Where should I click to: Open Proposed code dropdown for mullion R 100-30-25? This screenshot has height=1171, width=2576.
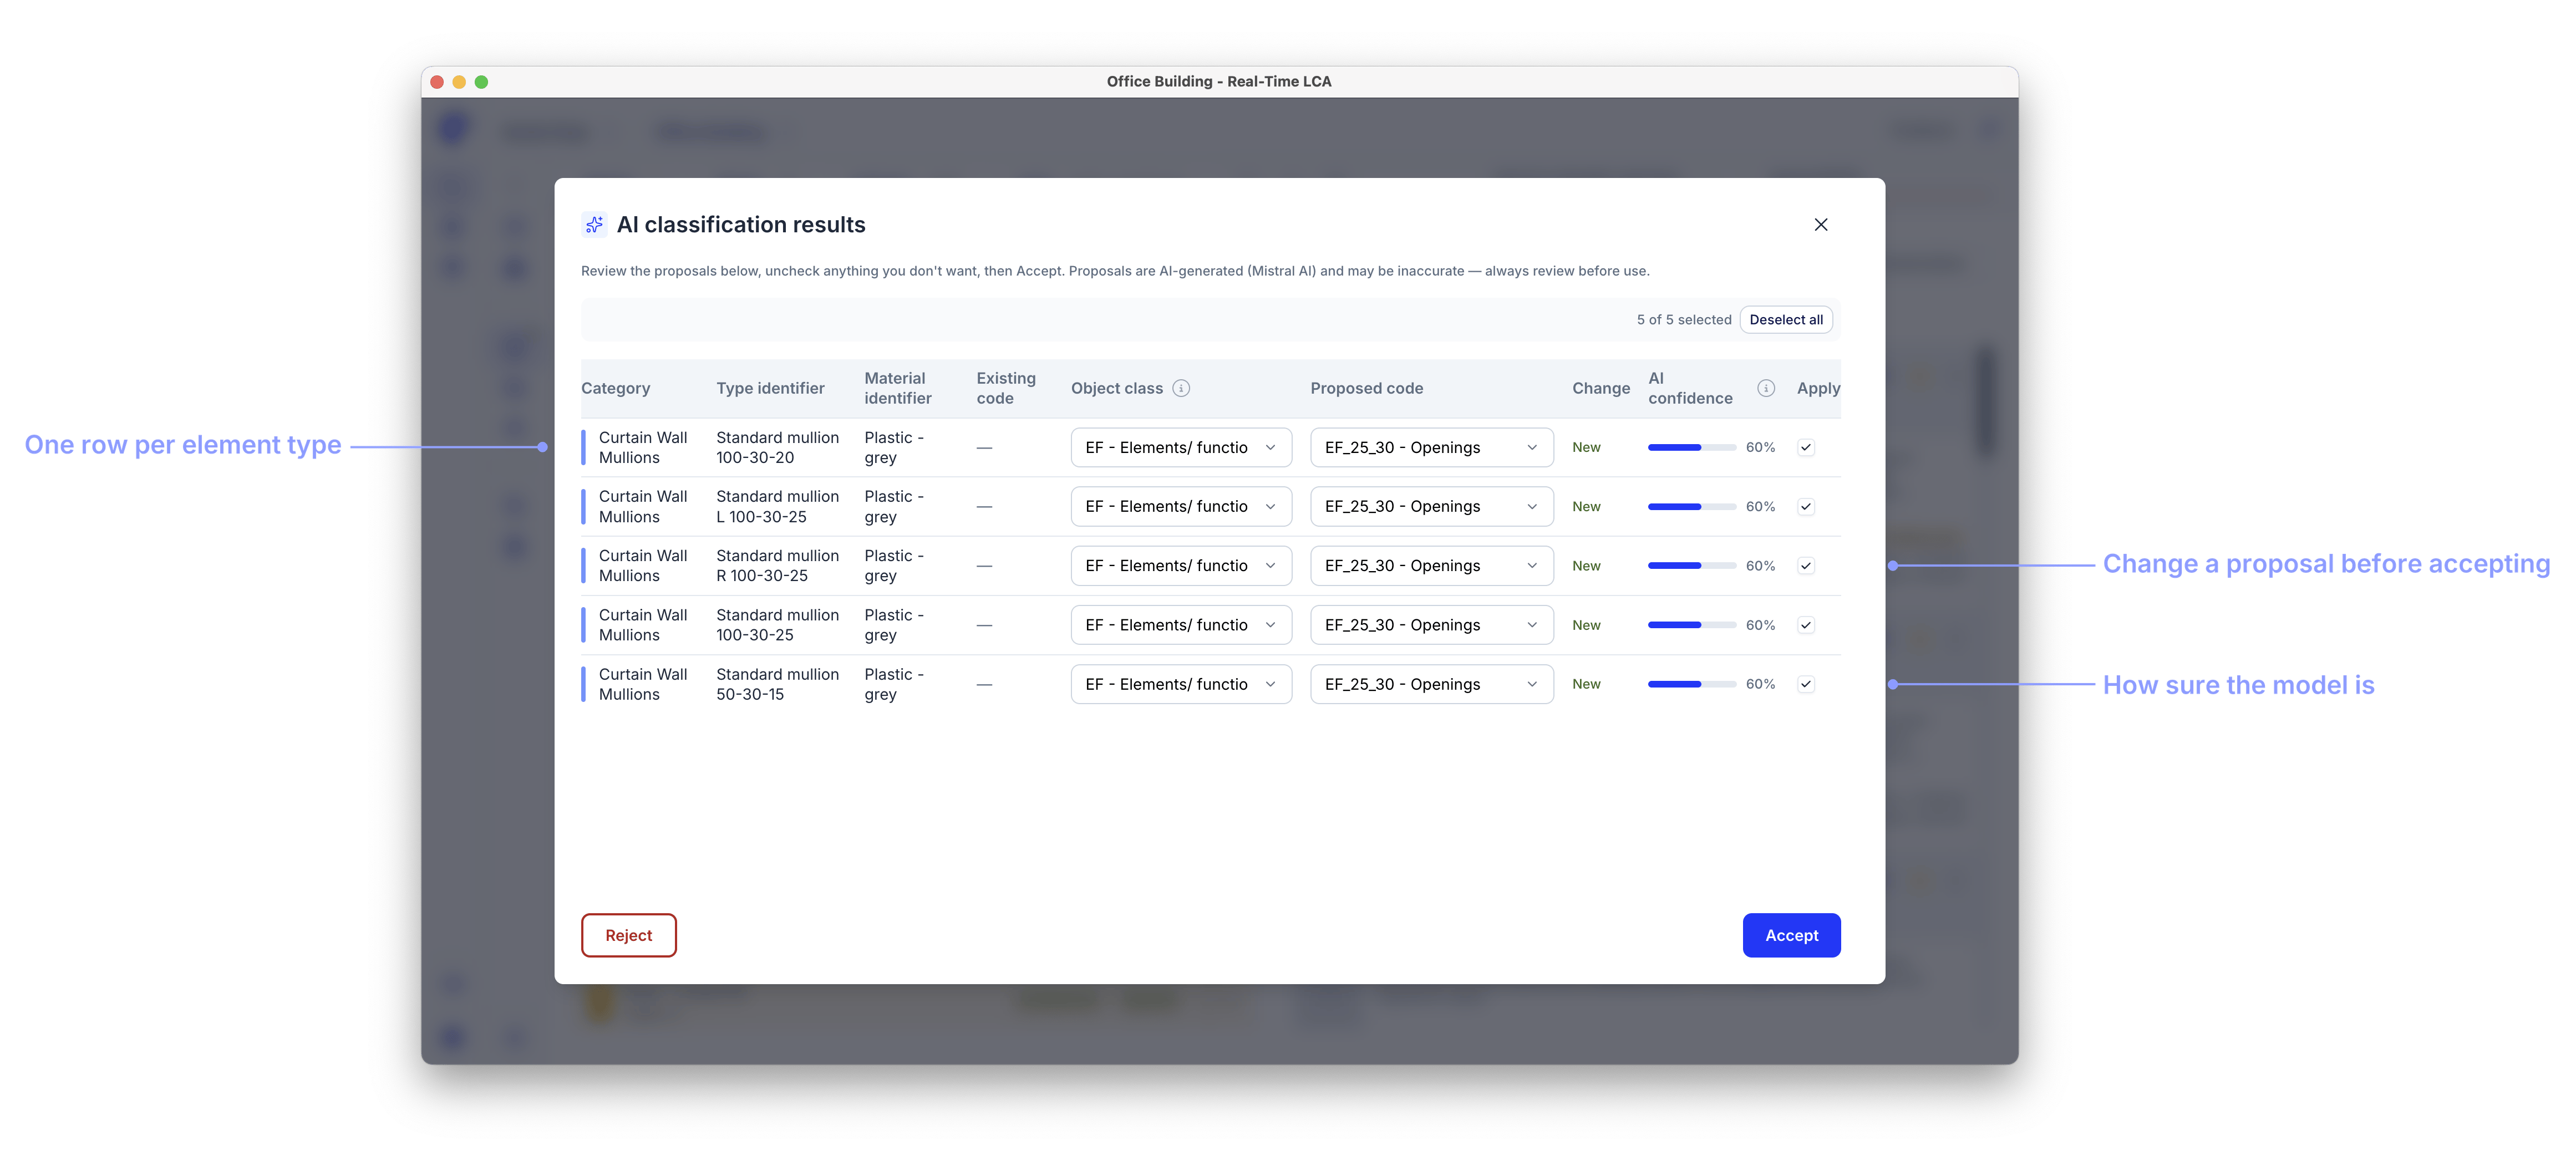click(1431, 565)
